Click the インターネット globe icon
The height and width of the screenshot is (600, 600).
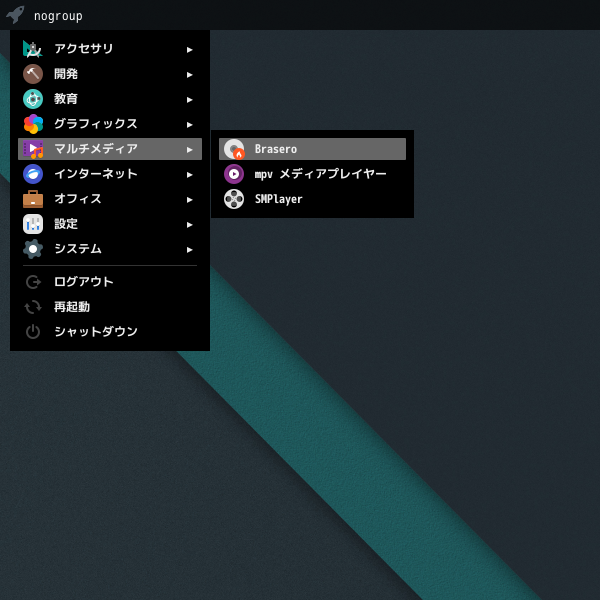tap(33, 174)
